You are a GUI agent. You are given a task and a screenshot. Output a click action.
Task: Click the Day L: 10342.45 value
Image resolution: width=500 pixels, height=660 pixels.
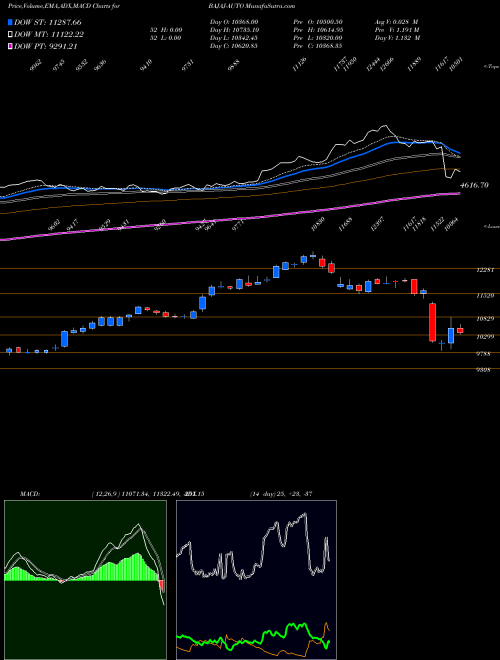(x=234, y=38)
